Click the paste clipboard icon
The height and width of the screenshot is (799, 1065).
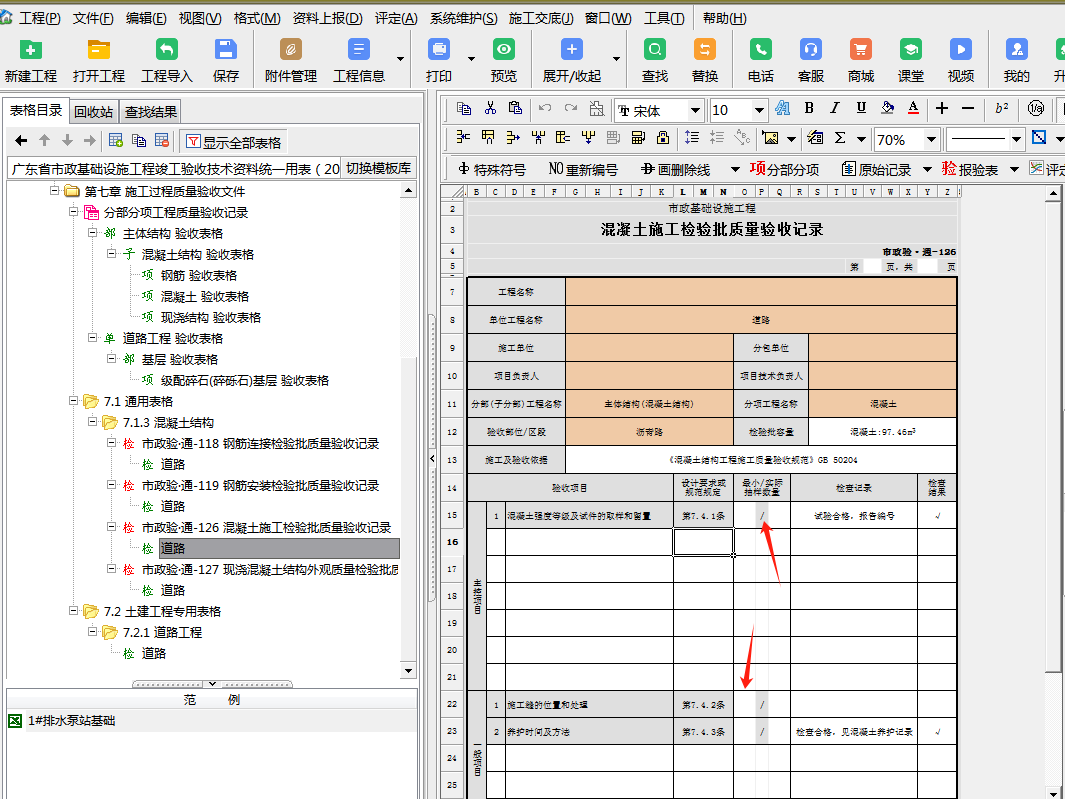[516, 108]
